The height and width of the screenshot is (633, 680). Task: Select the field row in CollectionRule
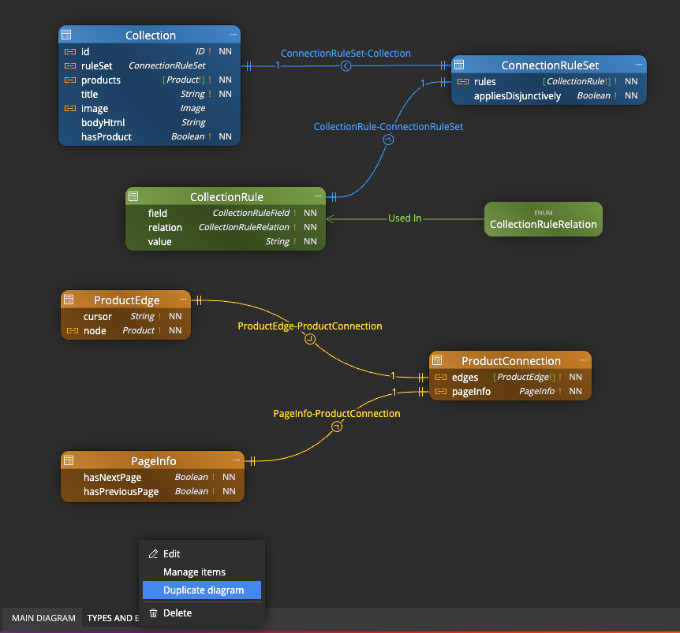coord(226,213)
